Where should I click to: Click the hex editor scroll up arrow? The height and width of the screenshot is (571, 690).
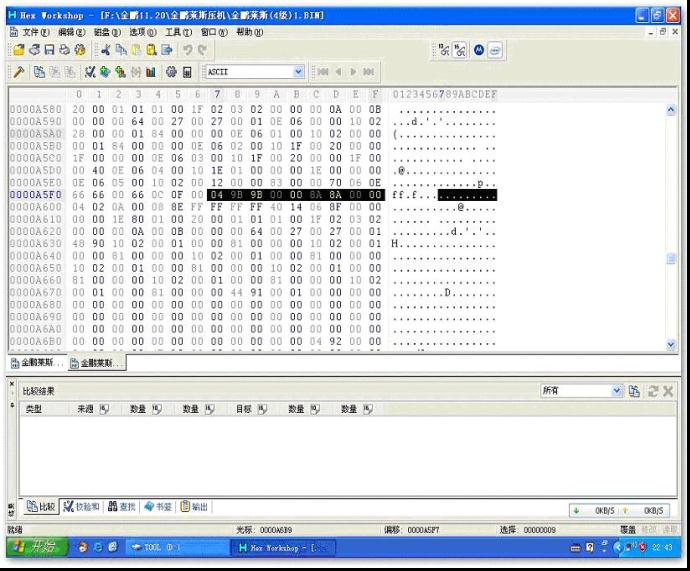(x=671, y=110)
